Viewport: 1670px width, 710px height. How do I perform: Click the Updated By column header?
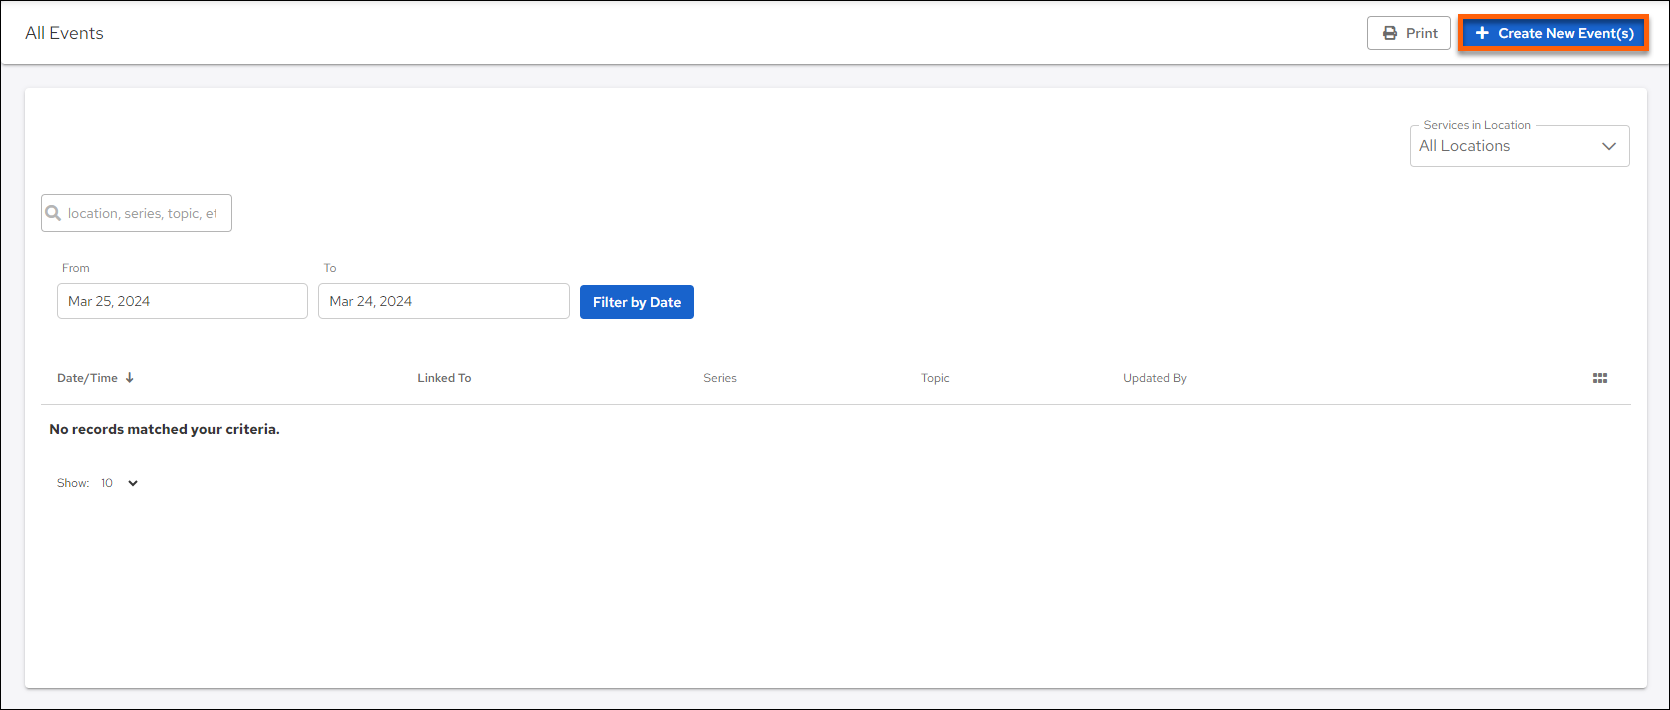click(1154, 378)
